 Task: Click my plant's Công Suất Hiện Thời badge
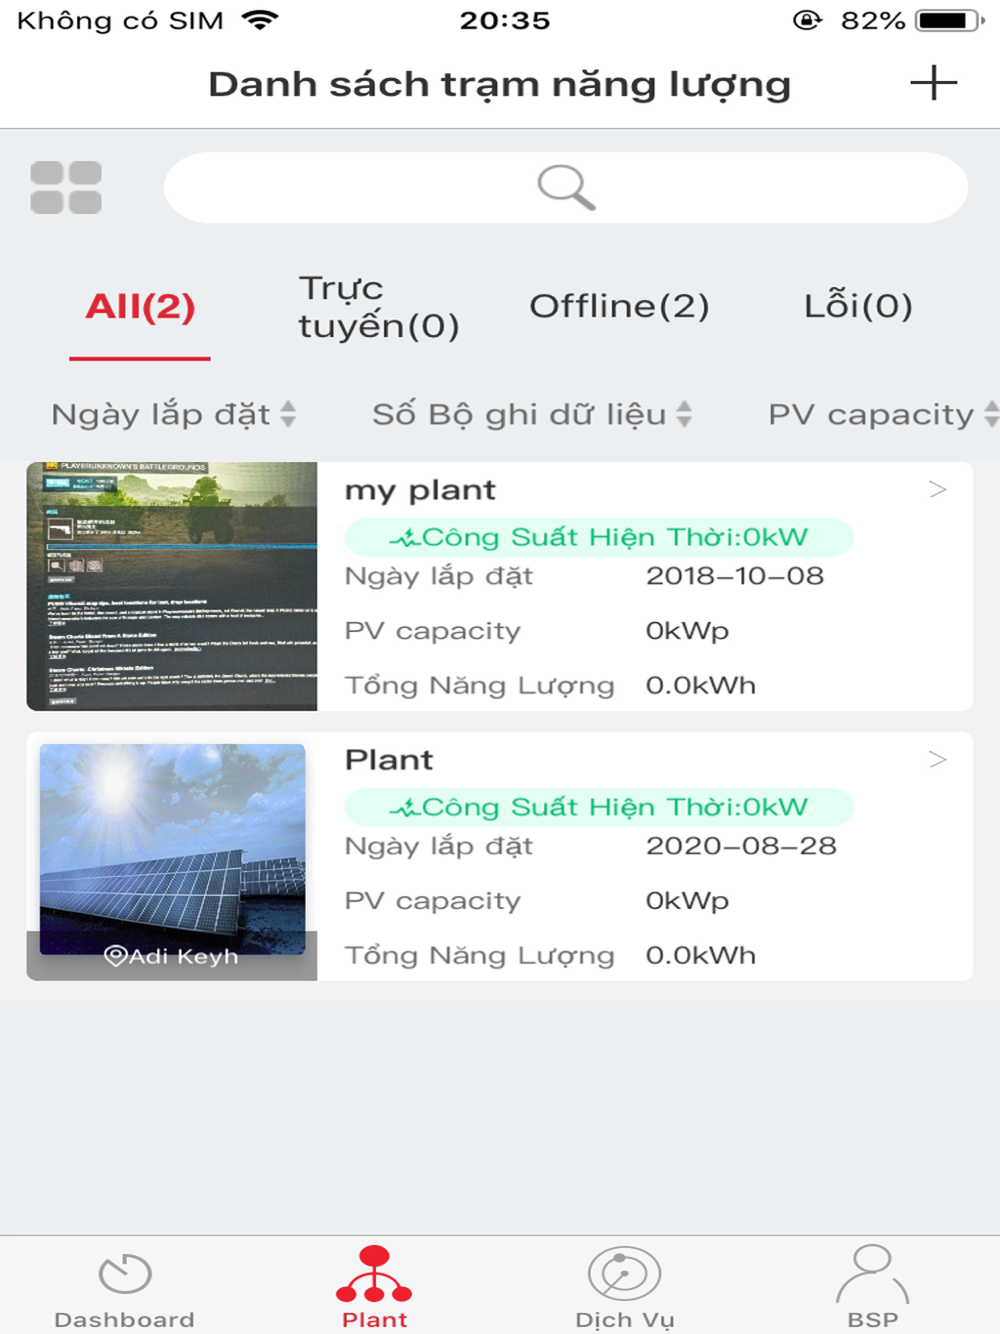[599, 537]
